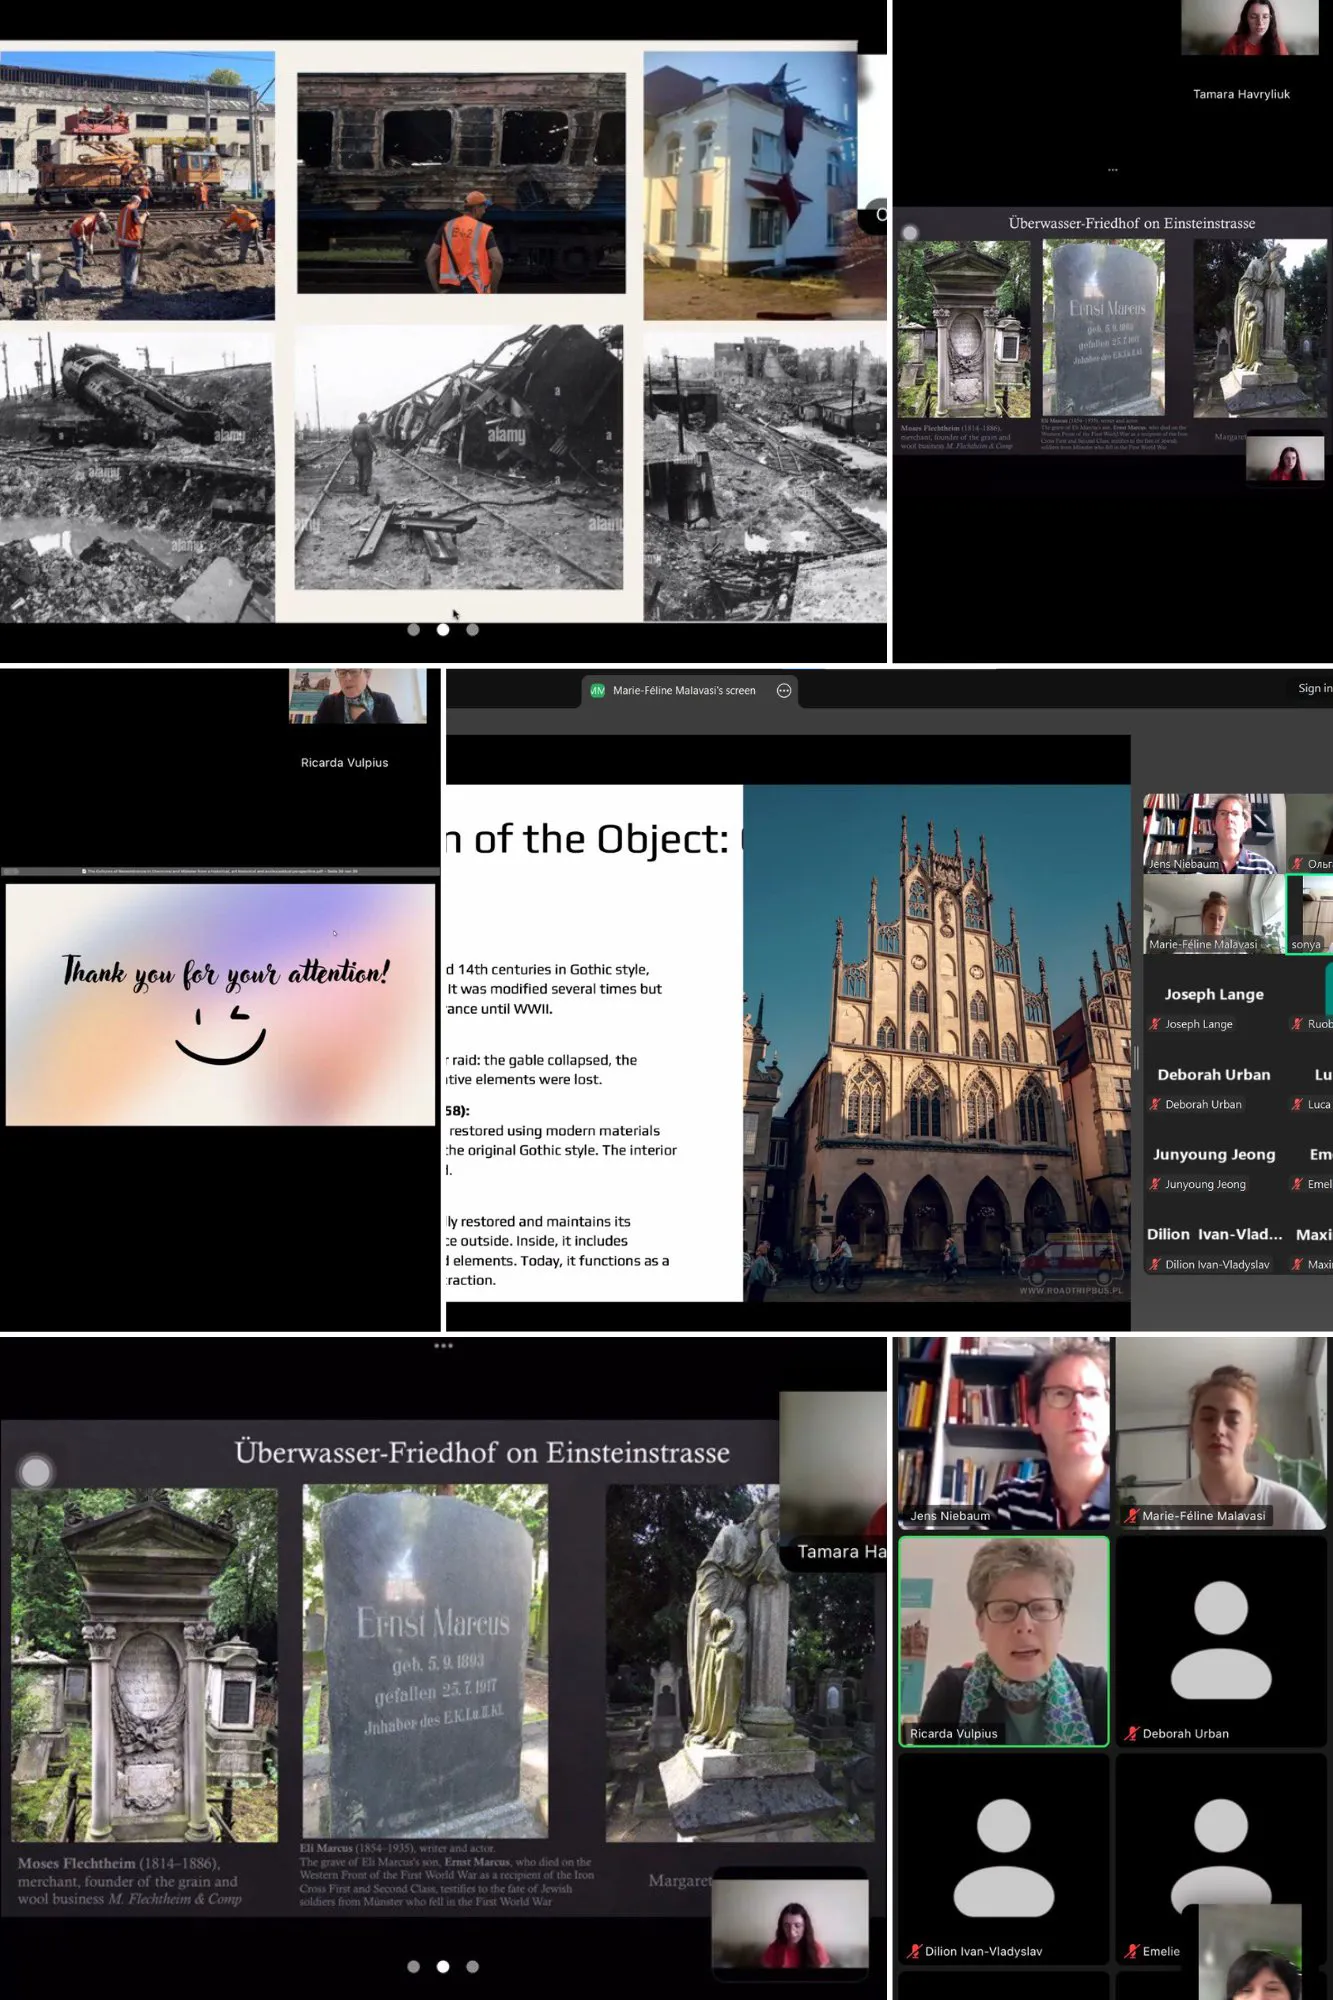The image size is (1333, 2000).
Task: Select the first page dot under railway photos
Action: pyautogui.click(x=413, y=629)
